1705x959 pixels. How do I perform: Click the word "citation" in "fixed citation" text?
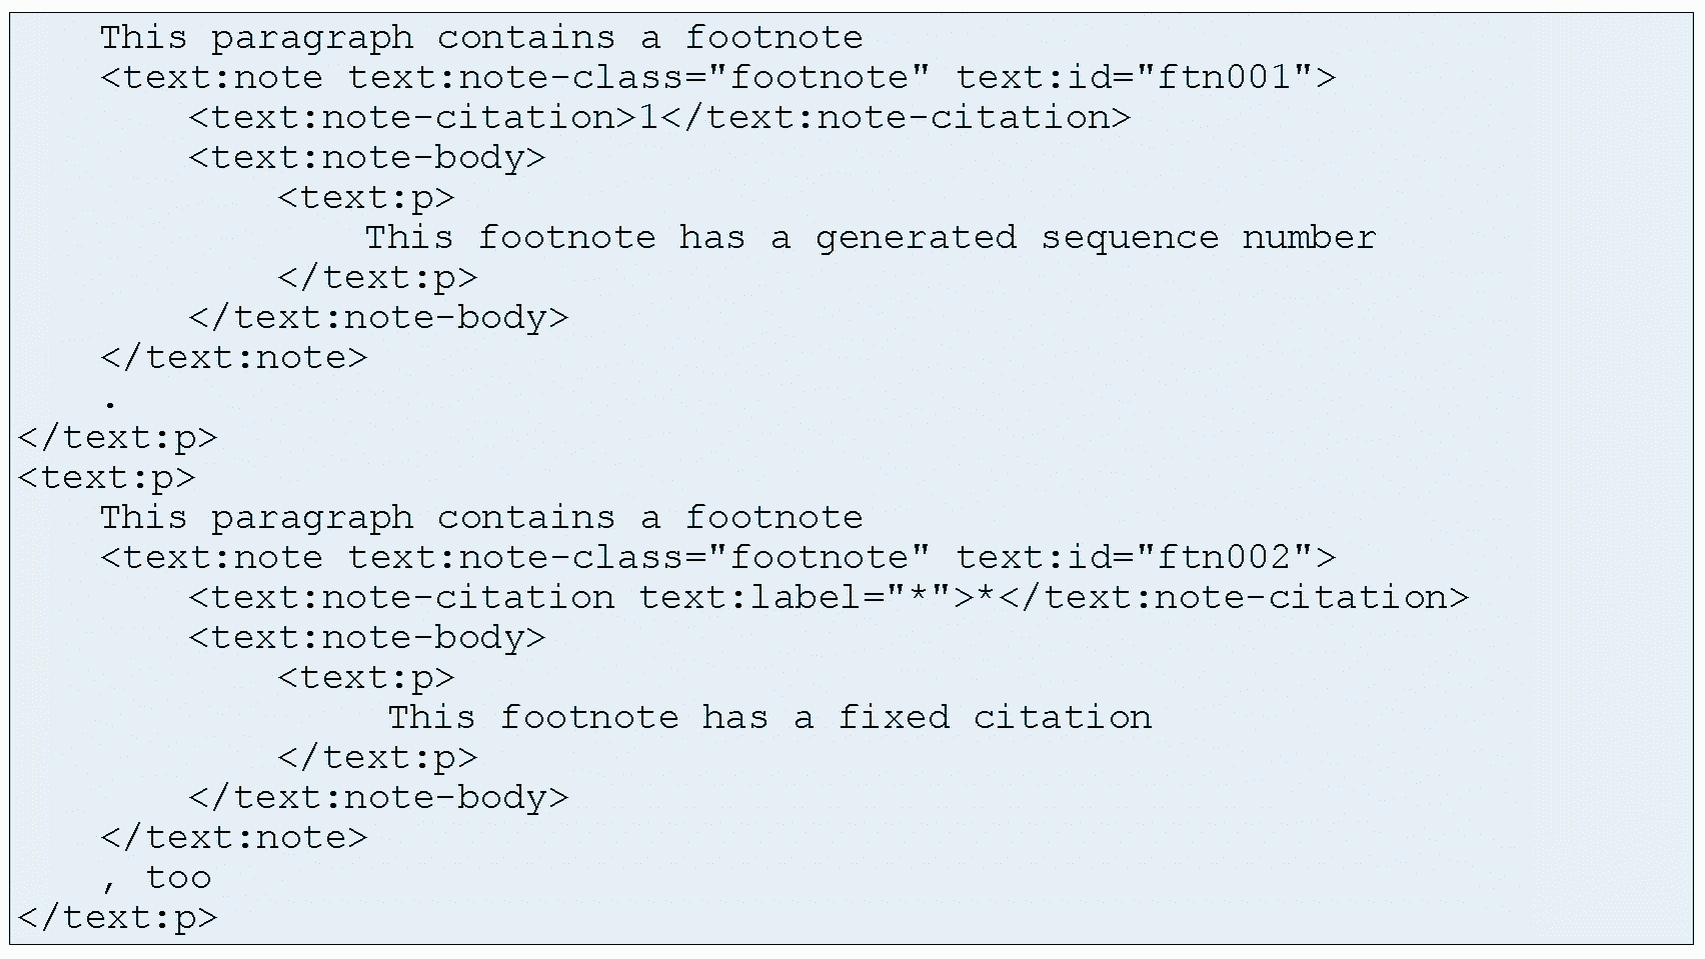coord(1062,718)
